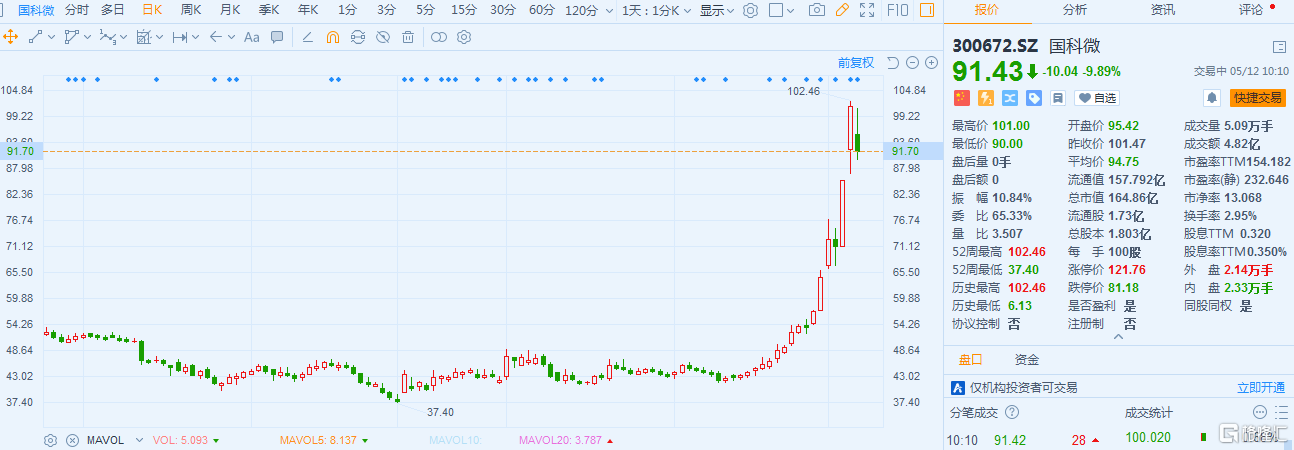The width and height of the screenshot is (1294, 450).
Task: Pick the line segment drawing tool
Action: [36, 37]
